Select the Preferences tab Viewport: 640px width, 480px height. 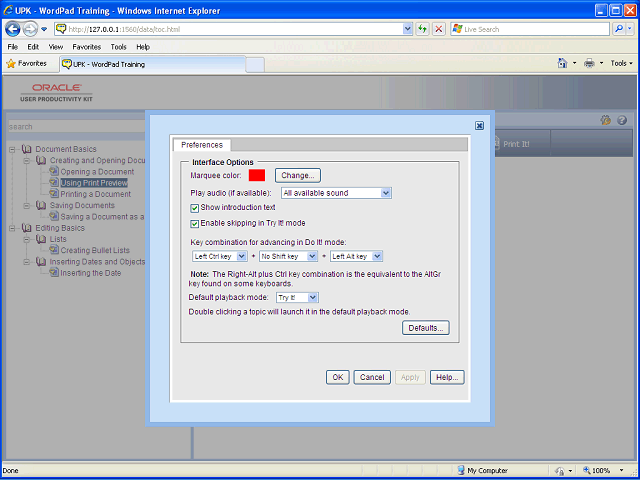[x=202, y=145]
